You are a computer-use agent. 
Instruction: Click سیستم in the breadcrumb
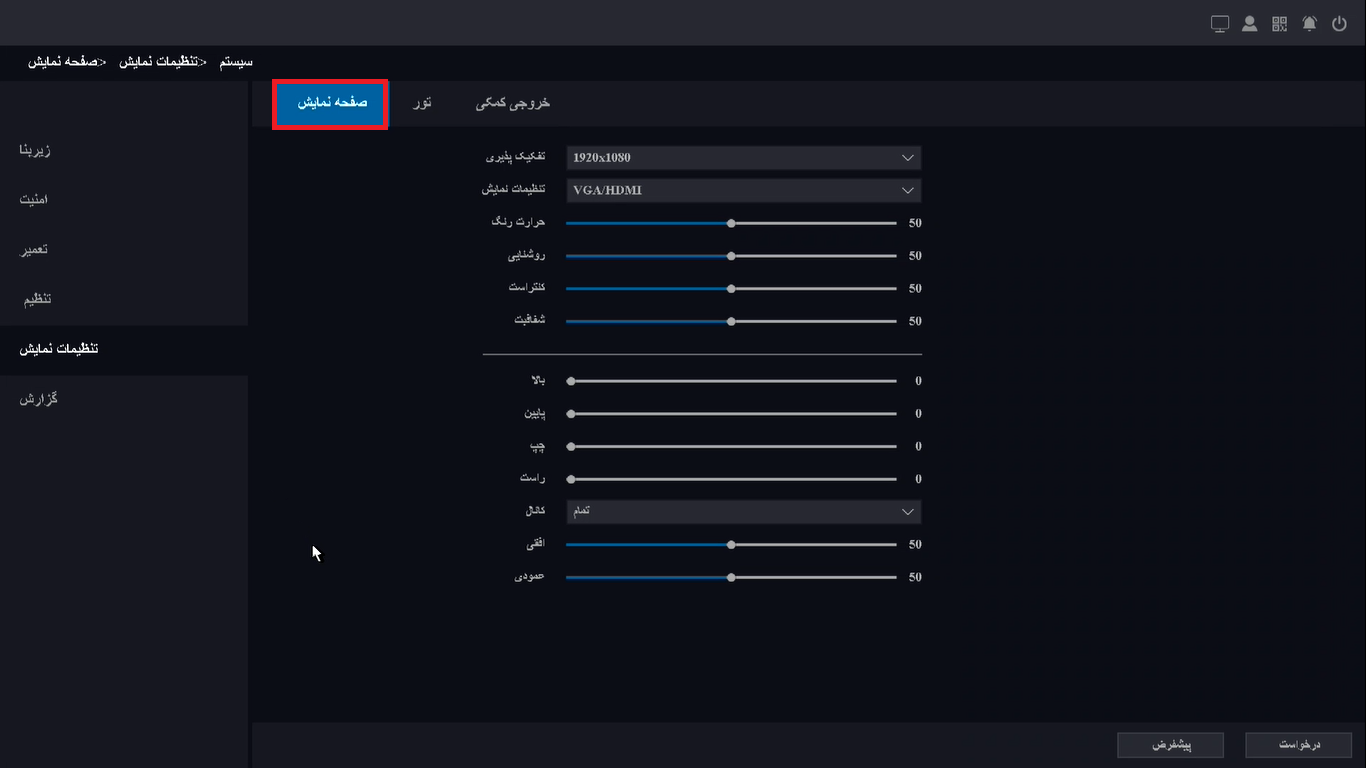click(236, 62)
